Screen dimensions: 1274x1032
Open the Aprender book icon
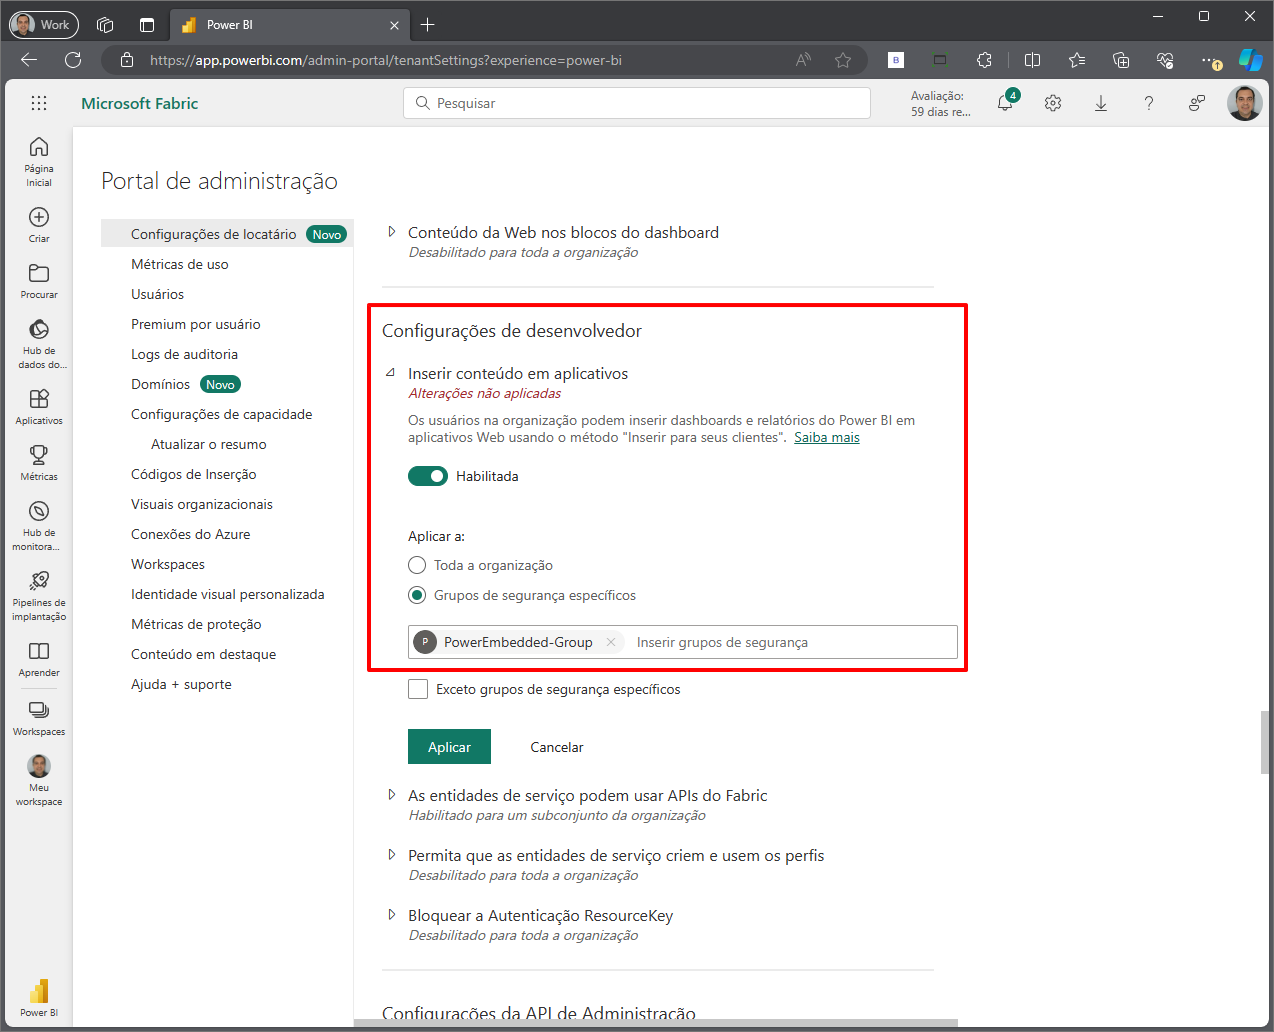click(39, 652)
